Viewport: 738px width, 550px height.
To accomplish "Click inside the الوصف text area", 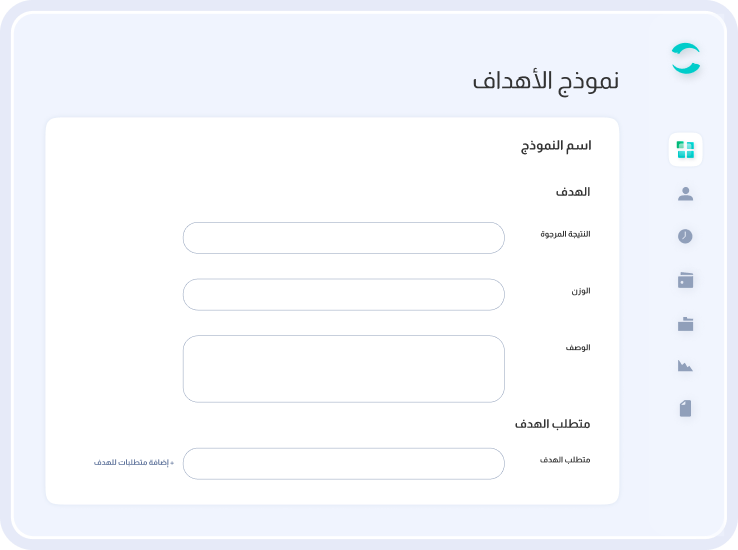I will click(x=344, y=369).
